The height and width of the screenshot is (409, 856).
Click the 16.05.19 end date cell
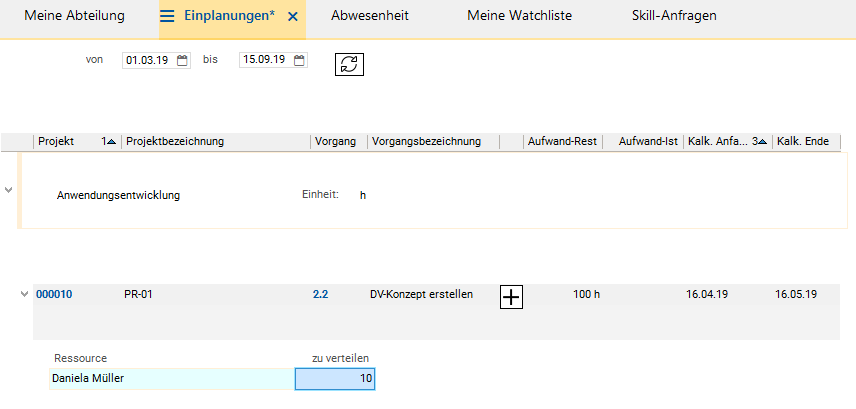click(x=796, y=295)
